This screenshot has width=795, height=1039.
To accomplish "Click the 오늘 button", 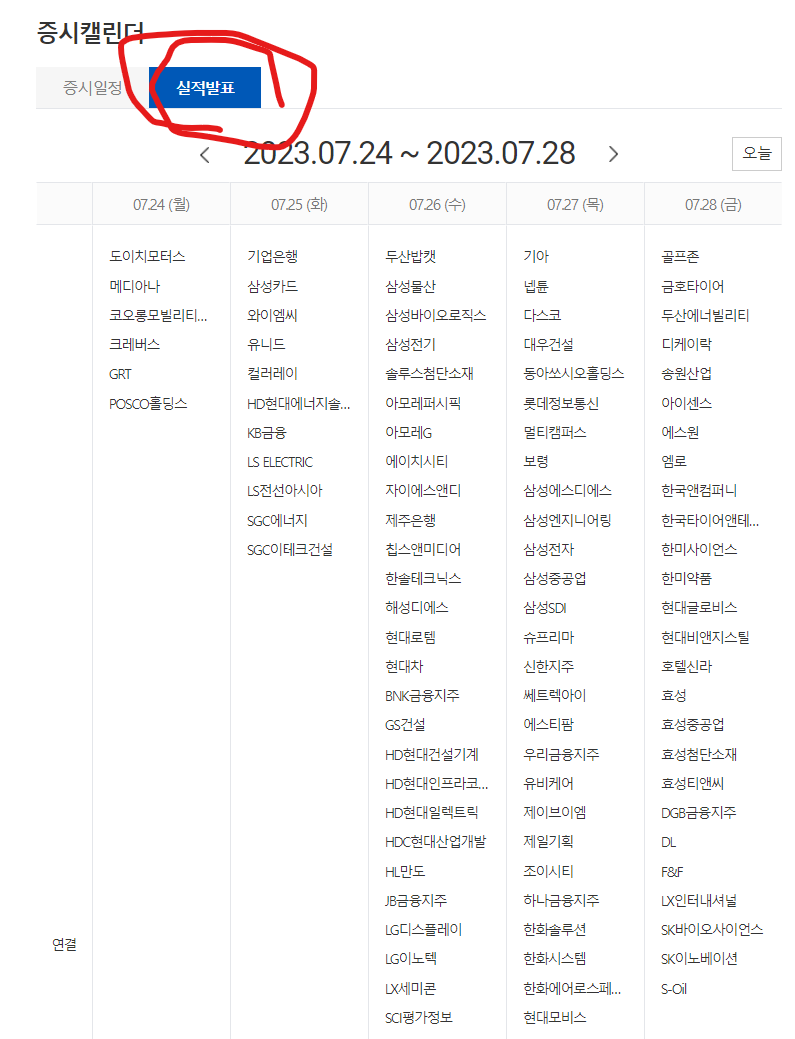I will pos(757,154).
